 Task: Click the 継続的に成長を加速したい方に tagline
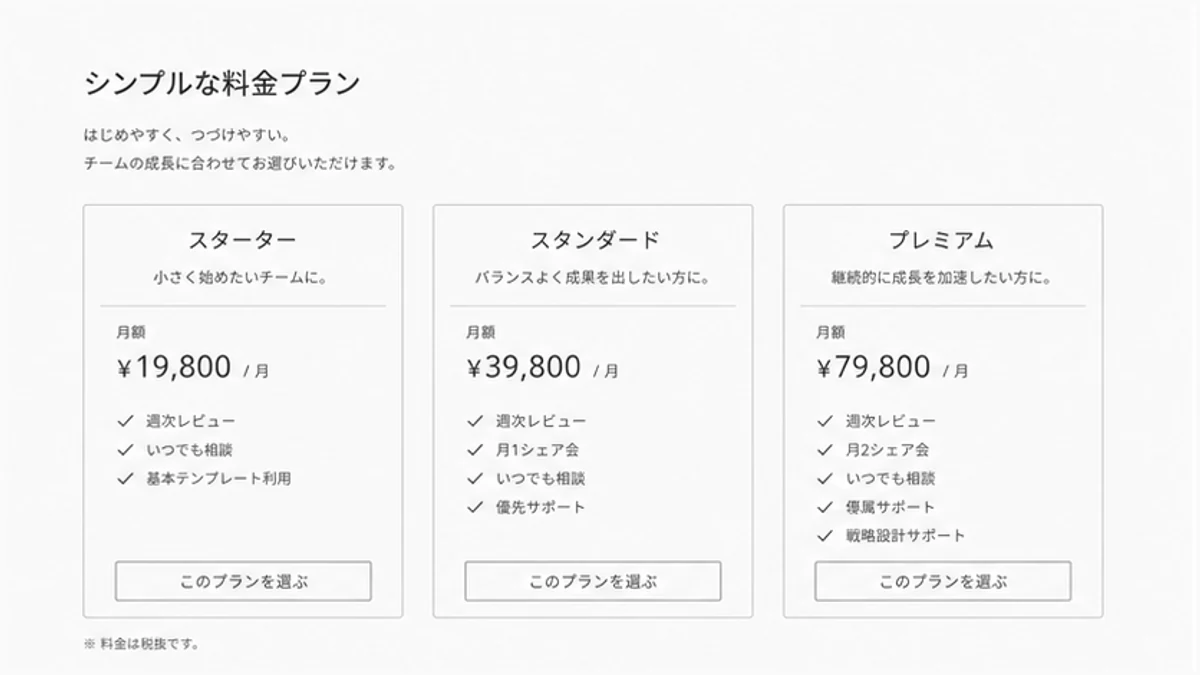coord(942,278)
